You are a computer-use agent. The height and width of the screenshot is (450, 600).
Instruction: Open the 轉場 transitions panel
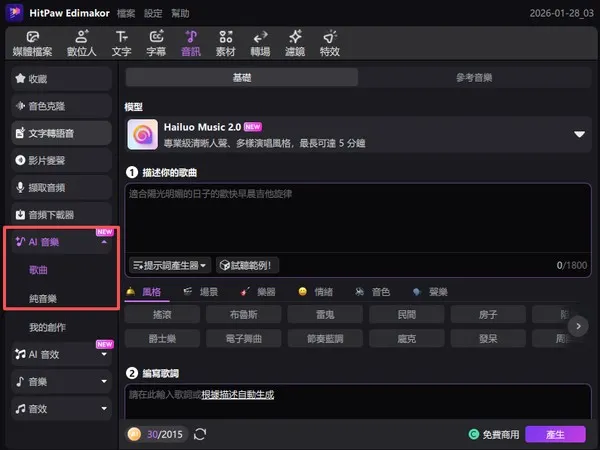[260, 44]
